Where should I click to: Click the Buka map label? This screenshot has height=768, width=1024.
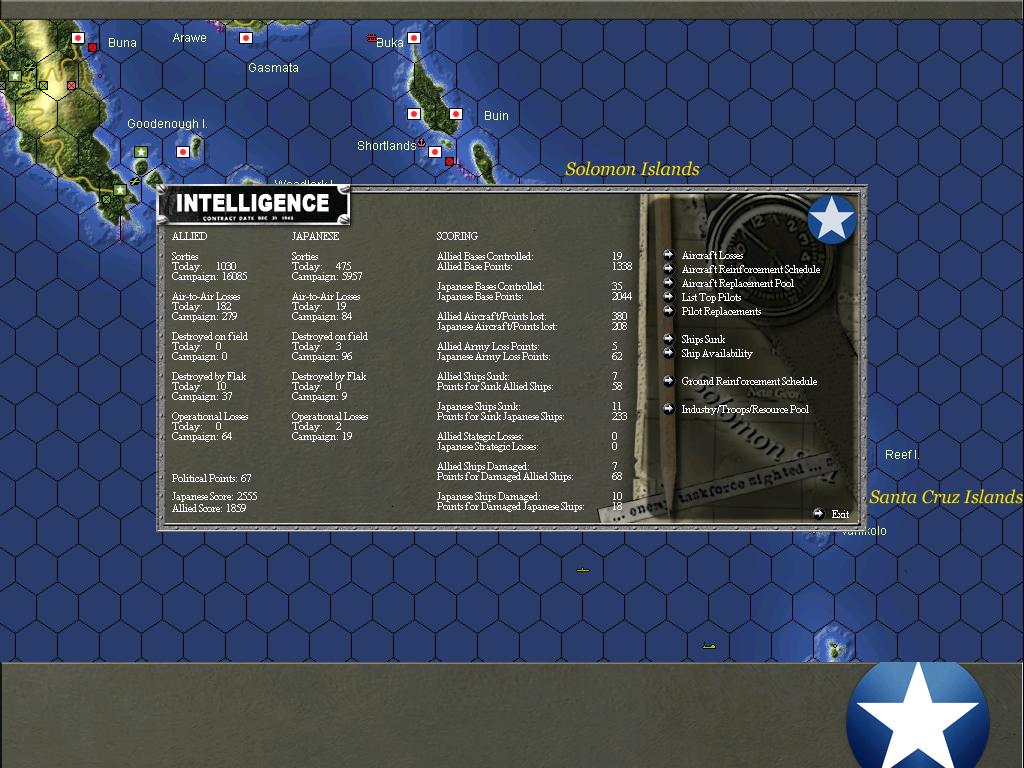point(389,43)
